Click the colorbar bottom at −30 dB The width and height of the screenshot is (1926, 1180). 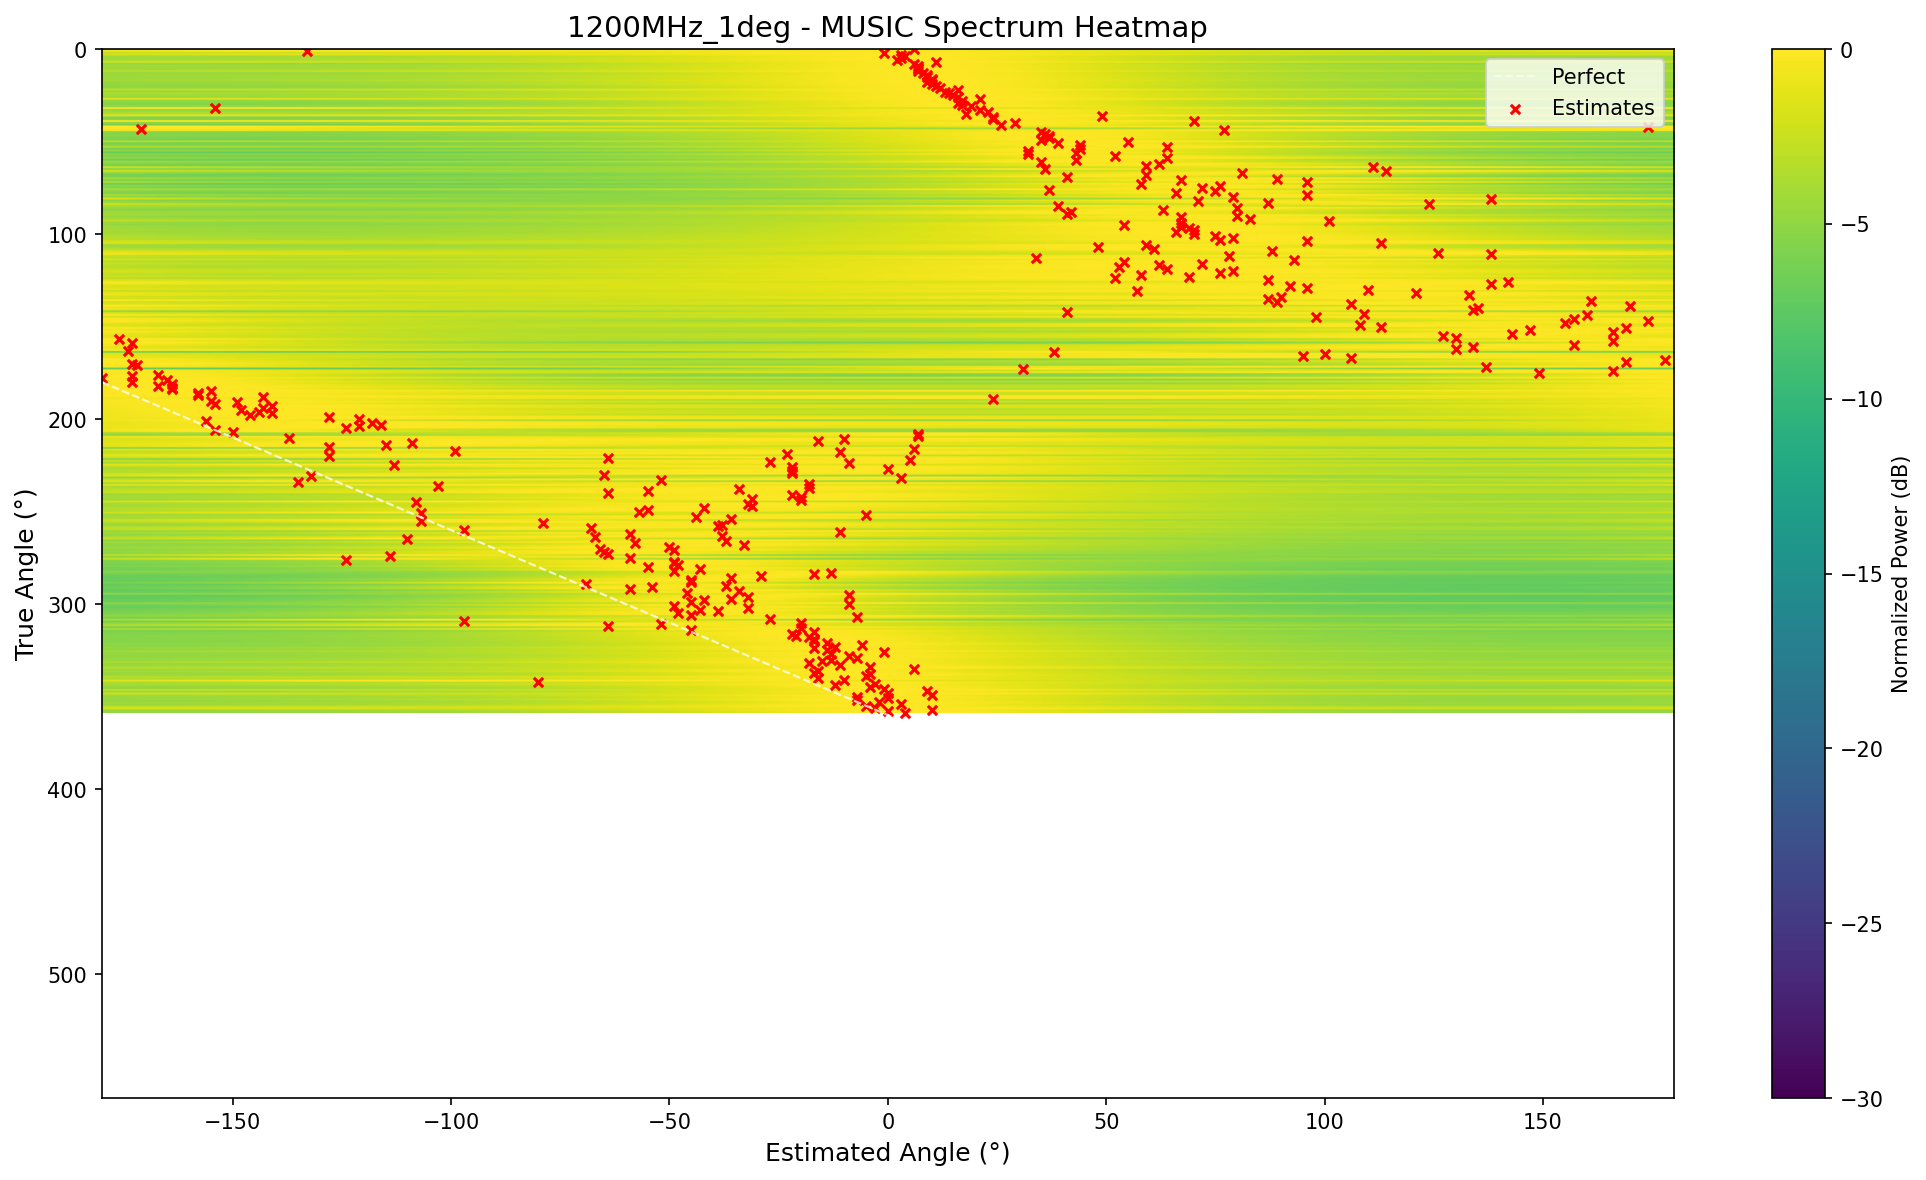tap(1797, 1095)
